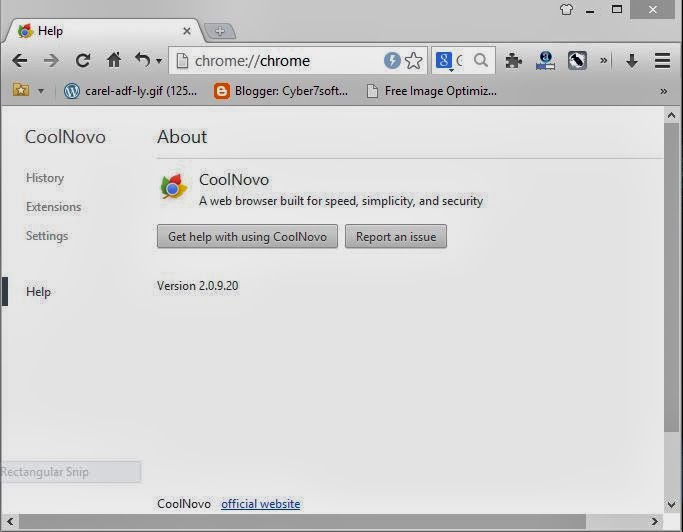683x532 pixels.
Task: Click the horizontal scrollbar right arrow
Action: coord(654,522)
